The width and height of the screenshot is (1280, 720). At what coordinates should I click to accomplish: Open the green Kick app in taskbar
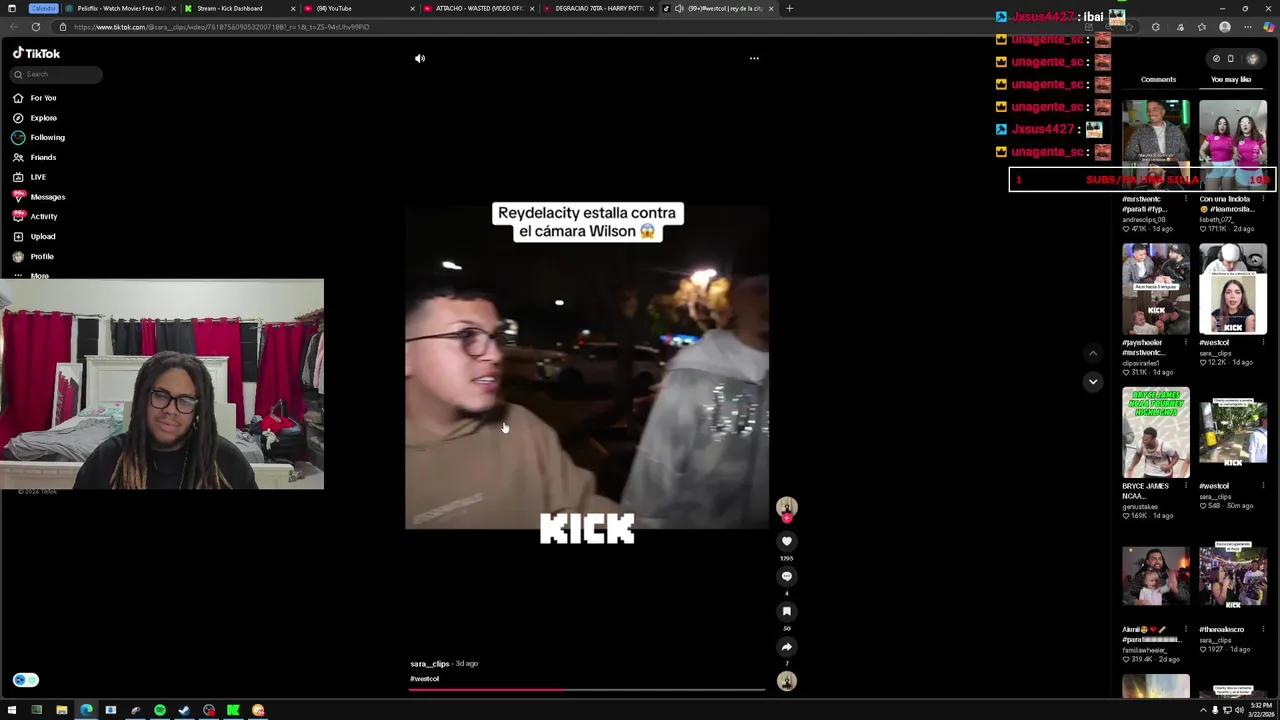233,710
